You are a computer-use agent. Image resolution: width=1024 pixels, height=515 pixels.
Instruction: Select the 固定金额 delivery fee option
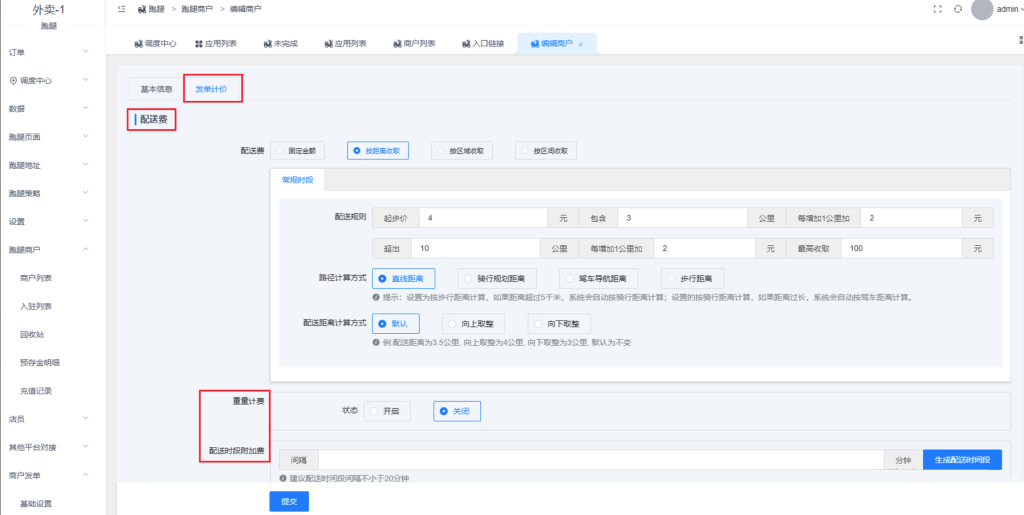click(x=299, y=151)
